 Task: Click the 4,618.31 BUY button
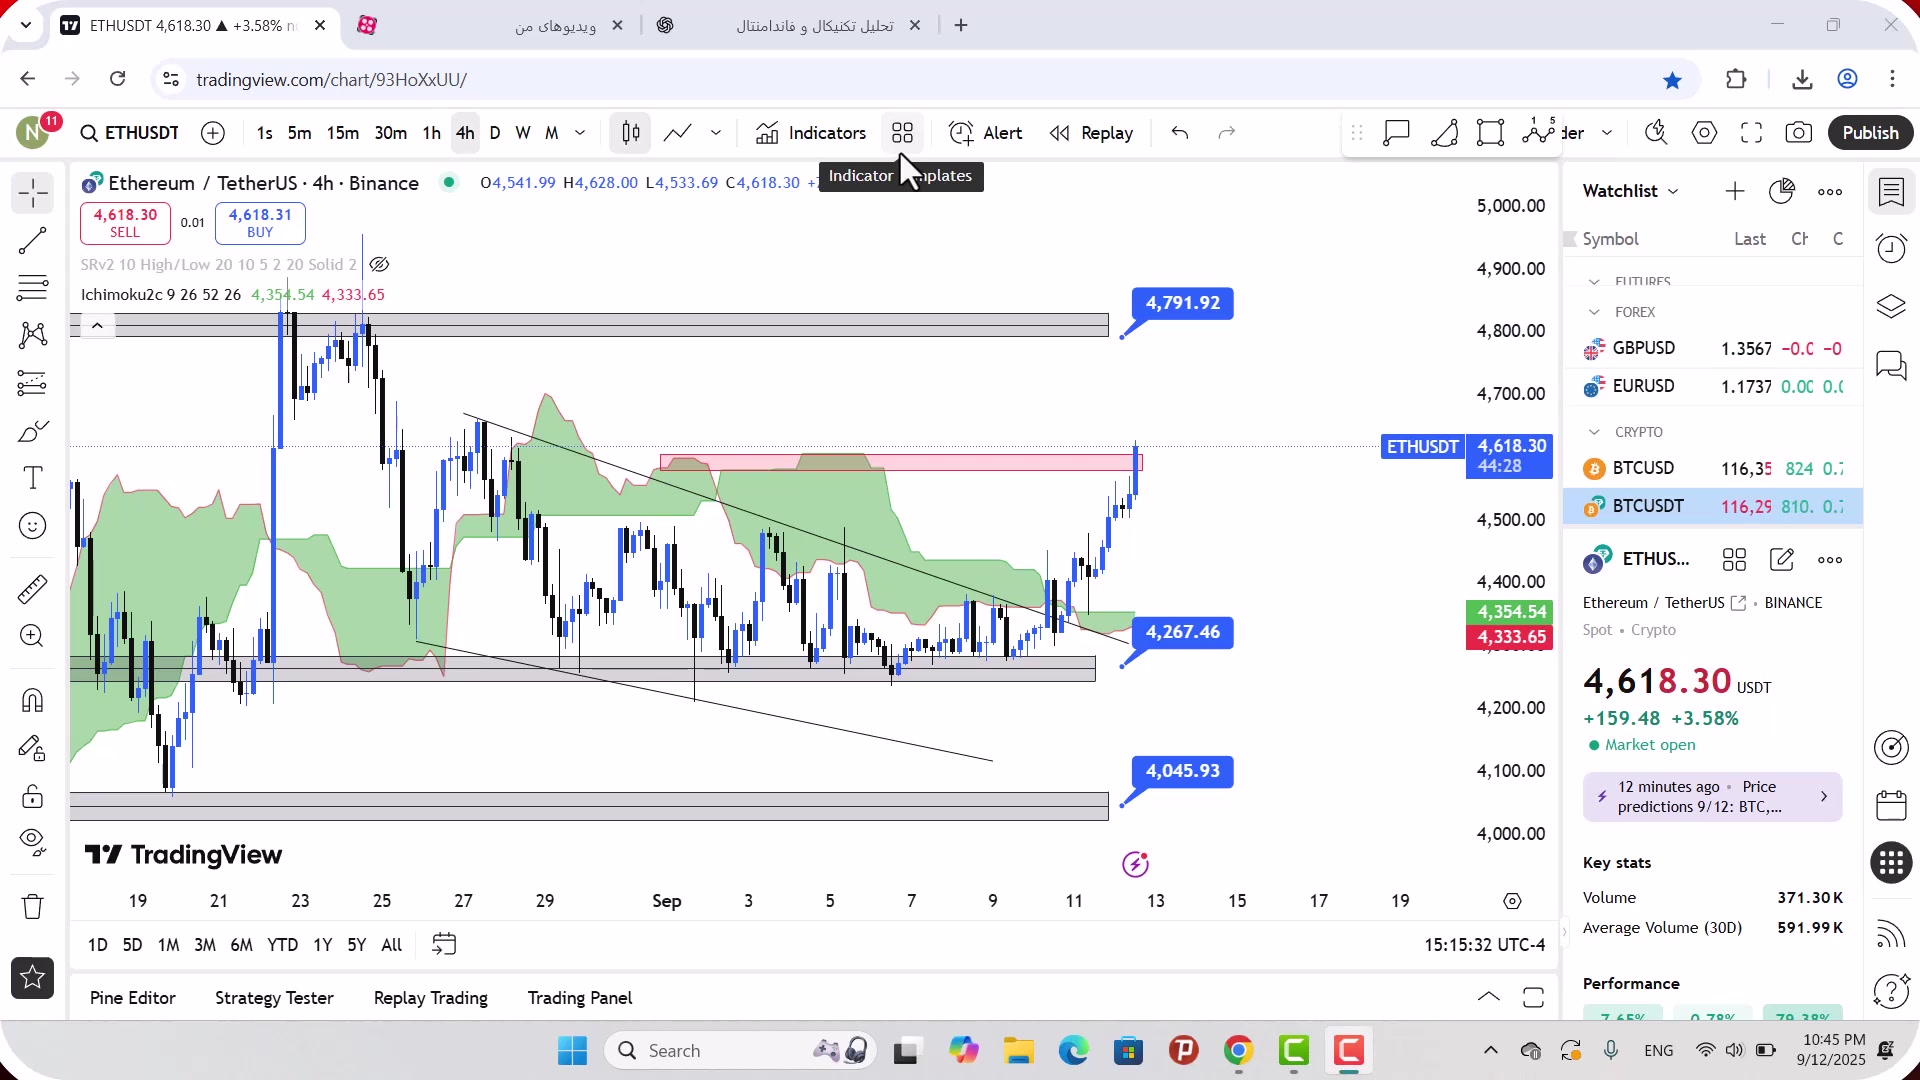[260, 223]
